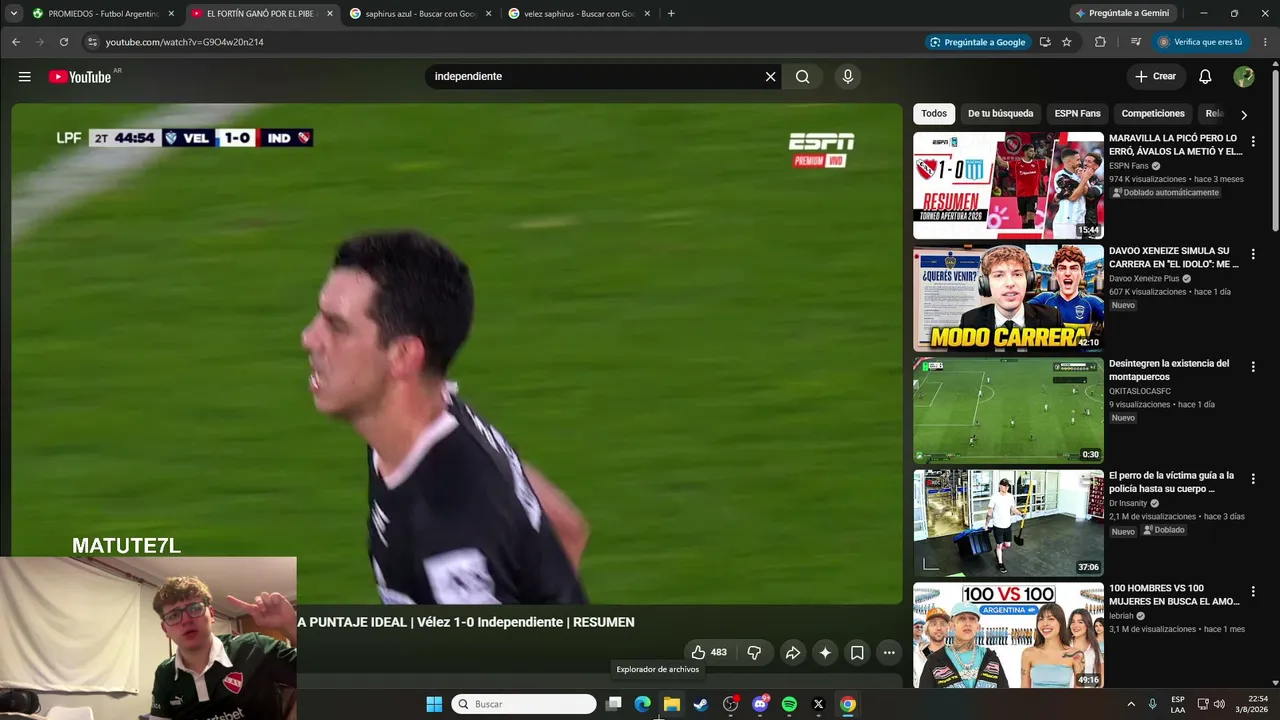Open the Crear menu button
Image resolution: width=1280 pixels, height=720 pixels.
(1156, 77)
